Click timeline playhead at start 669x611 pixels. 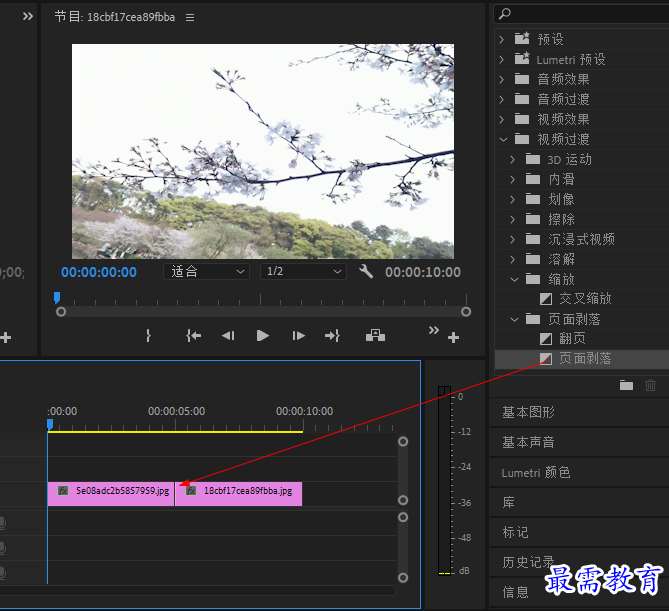pos(50,425)
